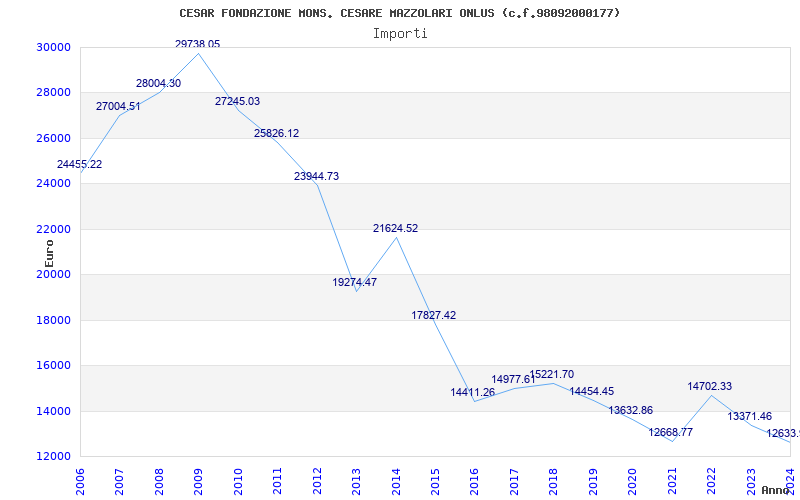
Task: Click the x-axis year 2022
Action: (712, 481)
